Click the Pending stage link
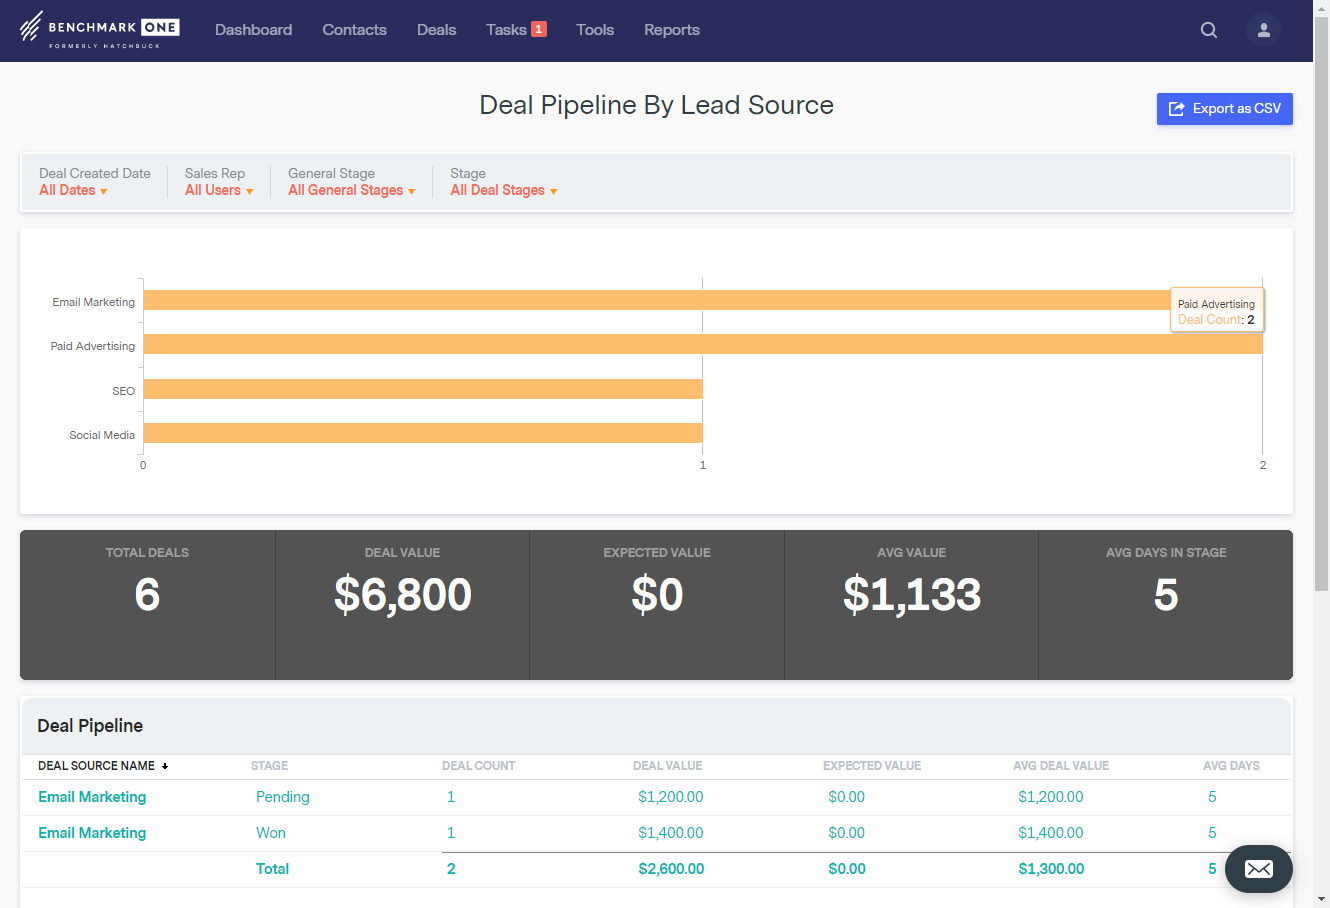This screenshot has height=908, width=1330. pos(283,797)
